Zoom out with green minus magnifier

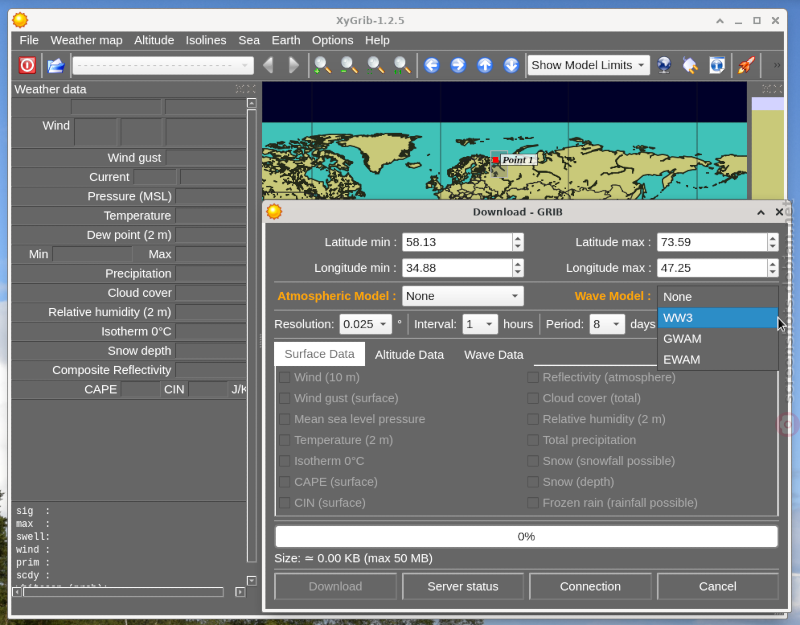pyautogui.click(x=349, y=65)
